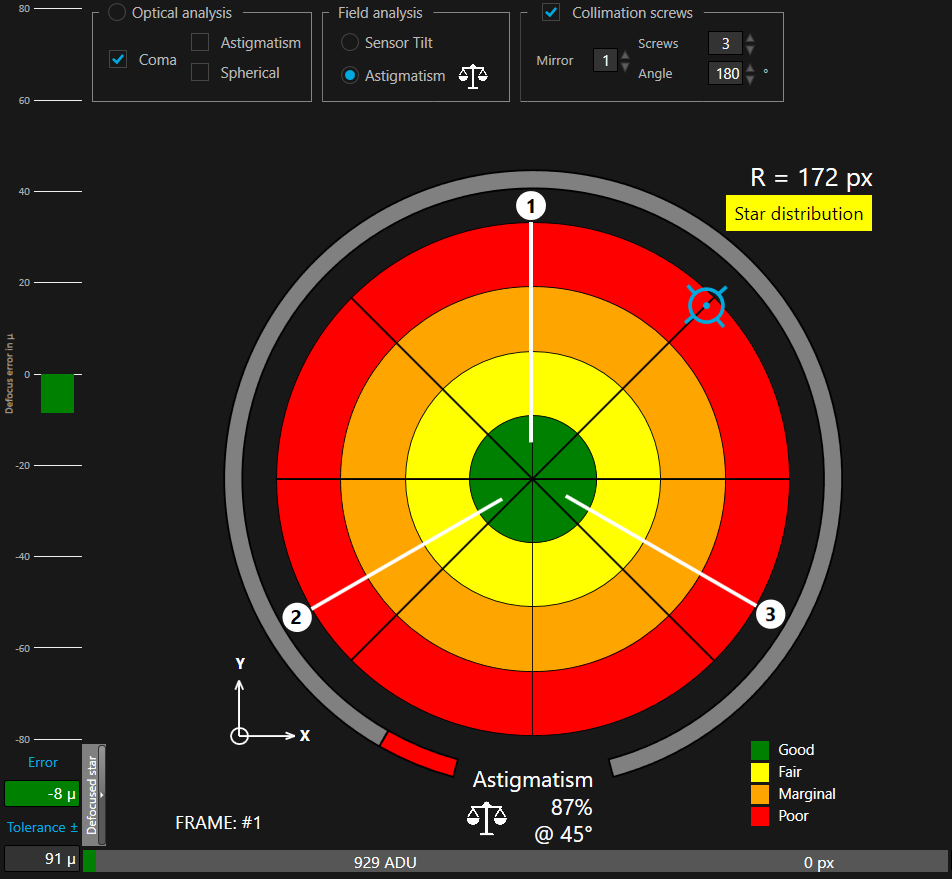
Task: Increase the Mirror number with up arrow
Action: [x=625, y=56]
